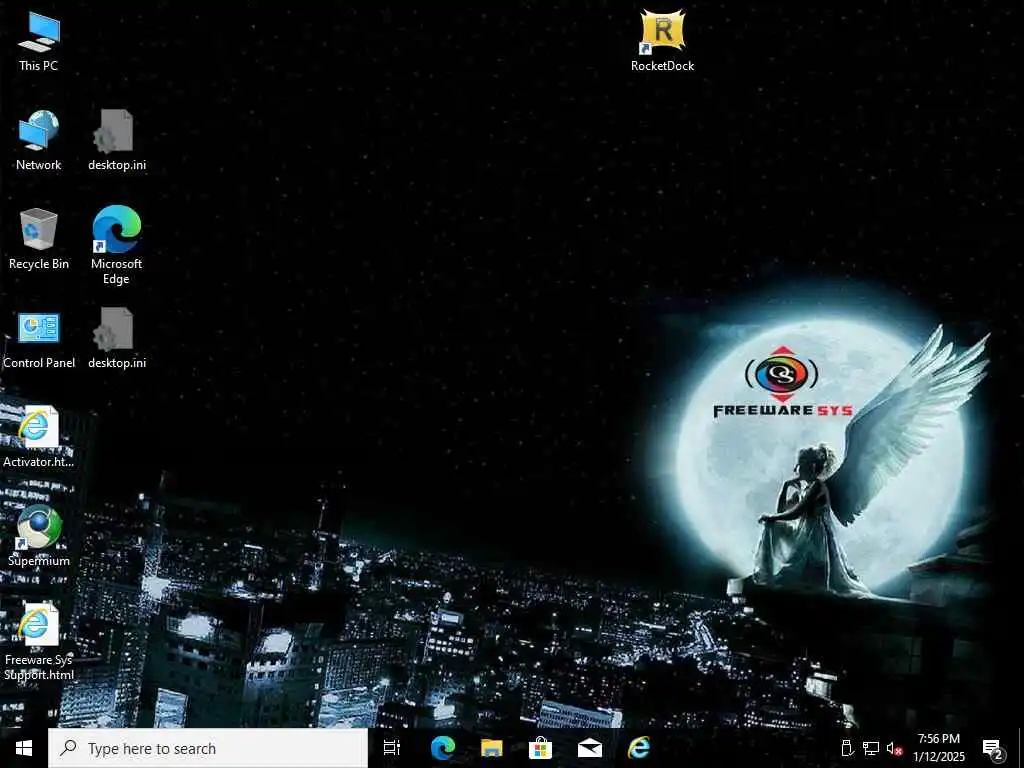Click the safely remove hardware tray icon
1024x768 pixels.
[848, 748]
